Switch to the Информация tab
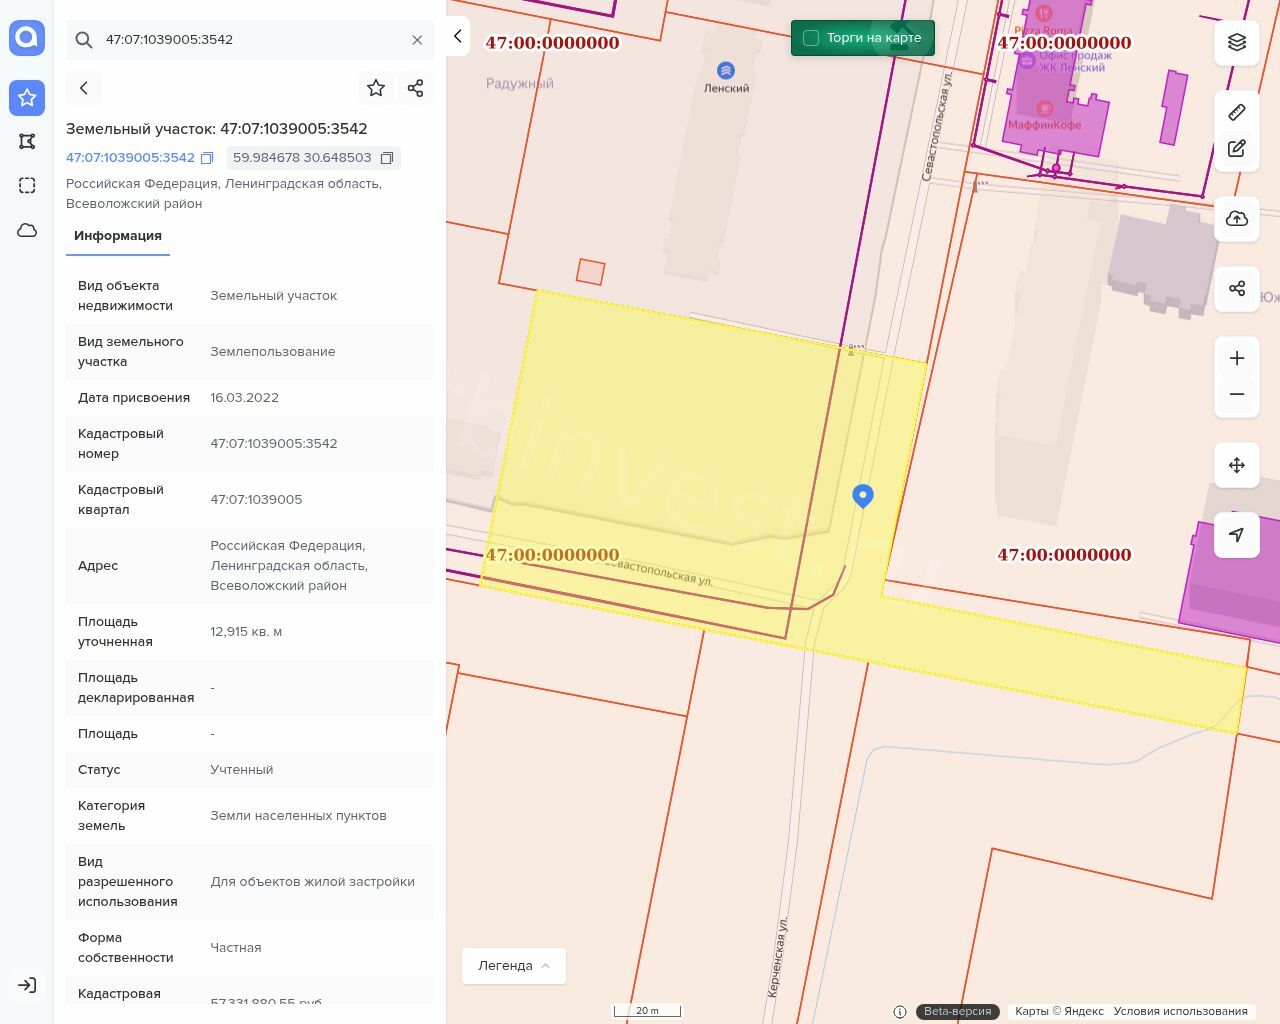The height and width of the screenshot is (1024, 1280). click(x=118, y=236)
